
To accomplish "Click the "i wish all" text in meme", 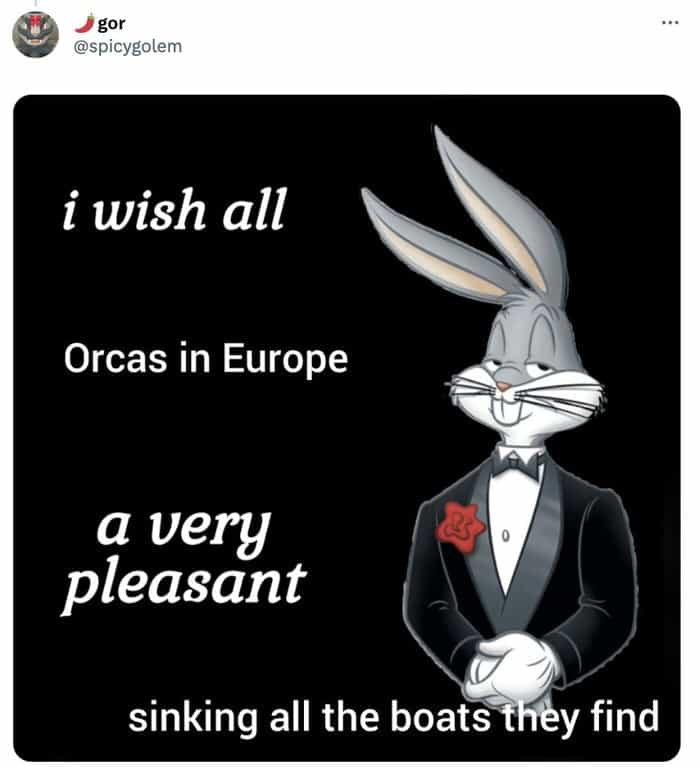I will [x=173, y=211].
